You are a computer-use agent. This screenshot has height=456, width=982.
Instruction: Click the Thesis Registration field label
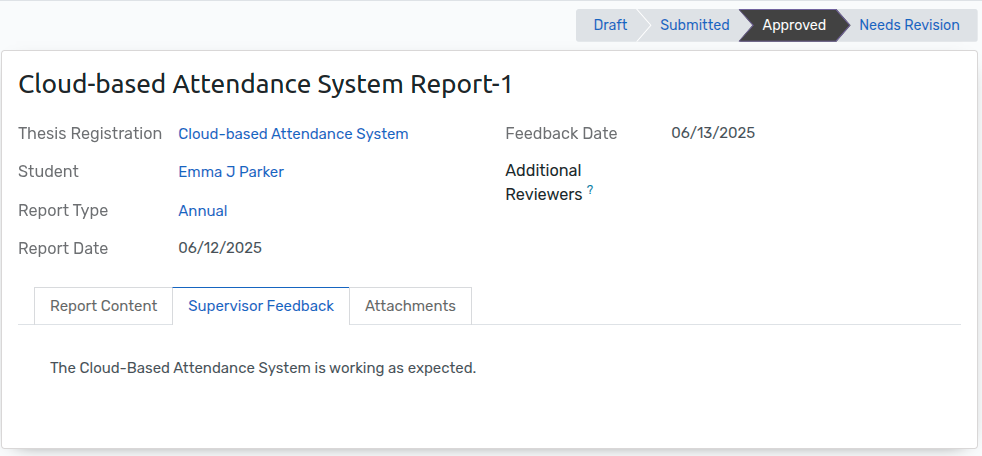90,134
